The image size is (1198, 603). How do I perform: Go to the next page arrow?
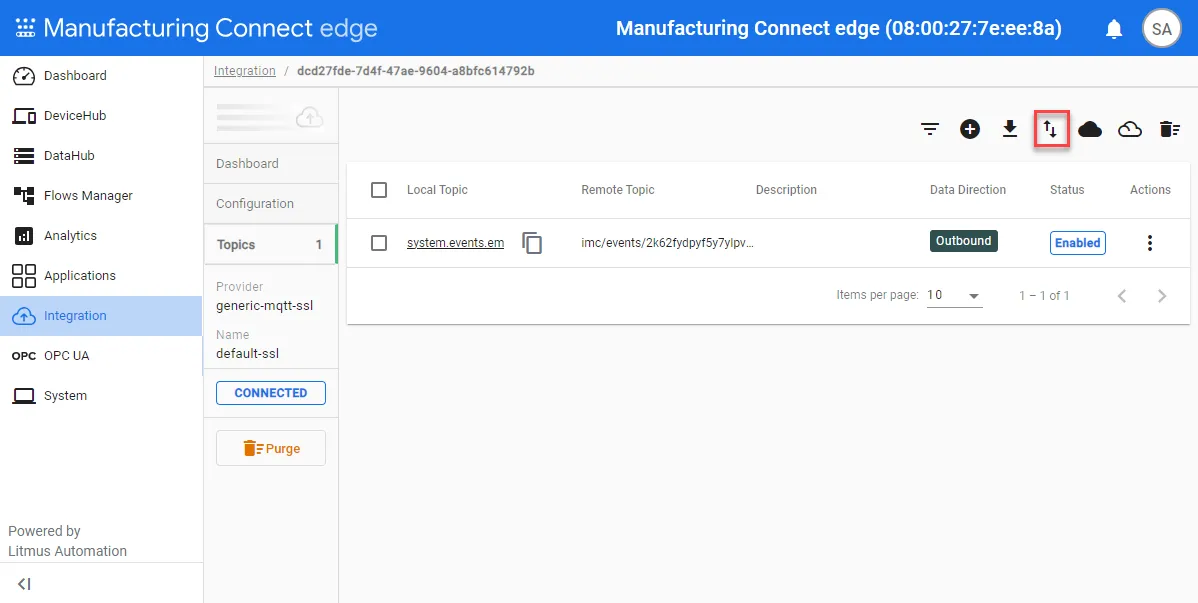pos(1162,296)
